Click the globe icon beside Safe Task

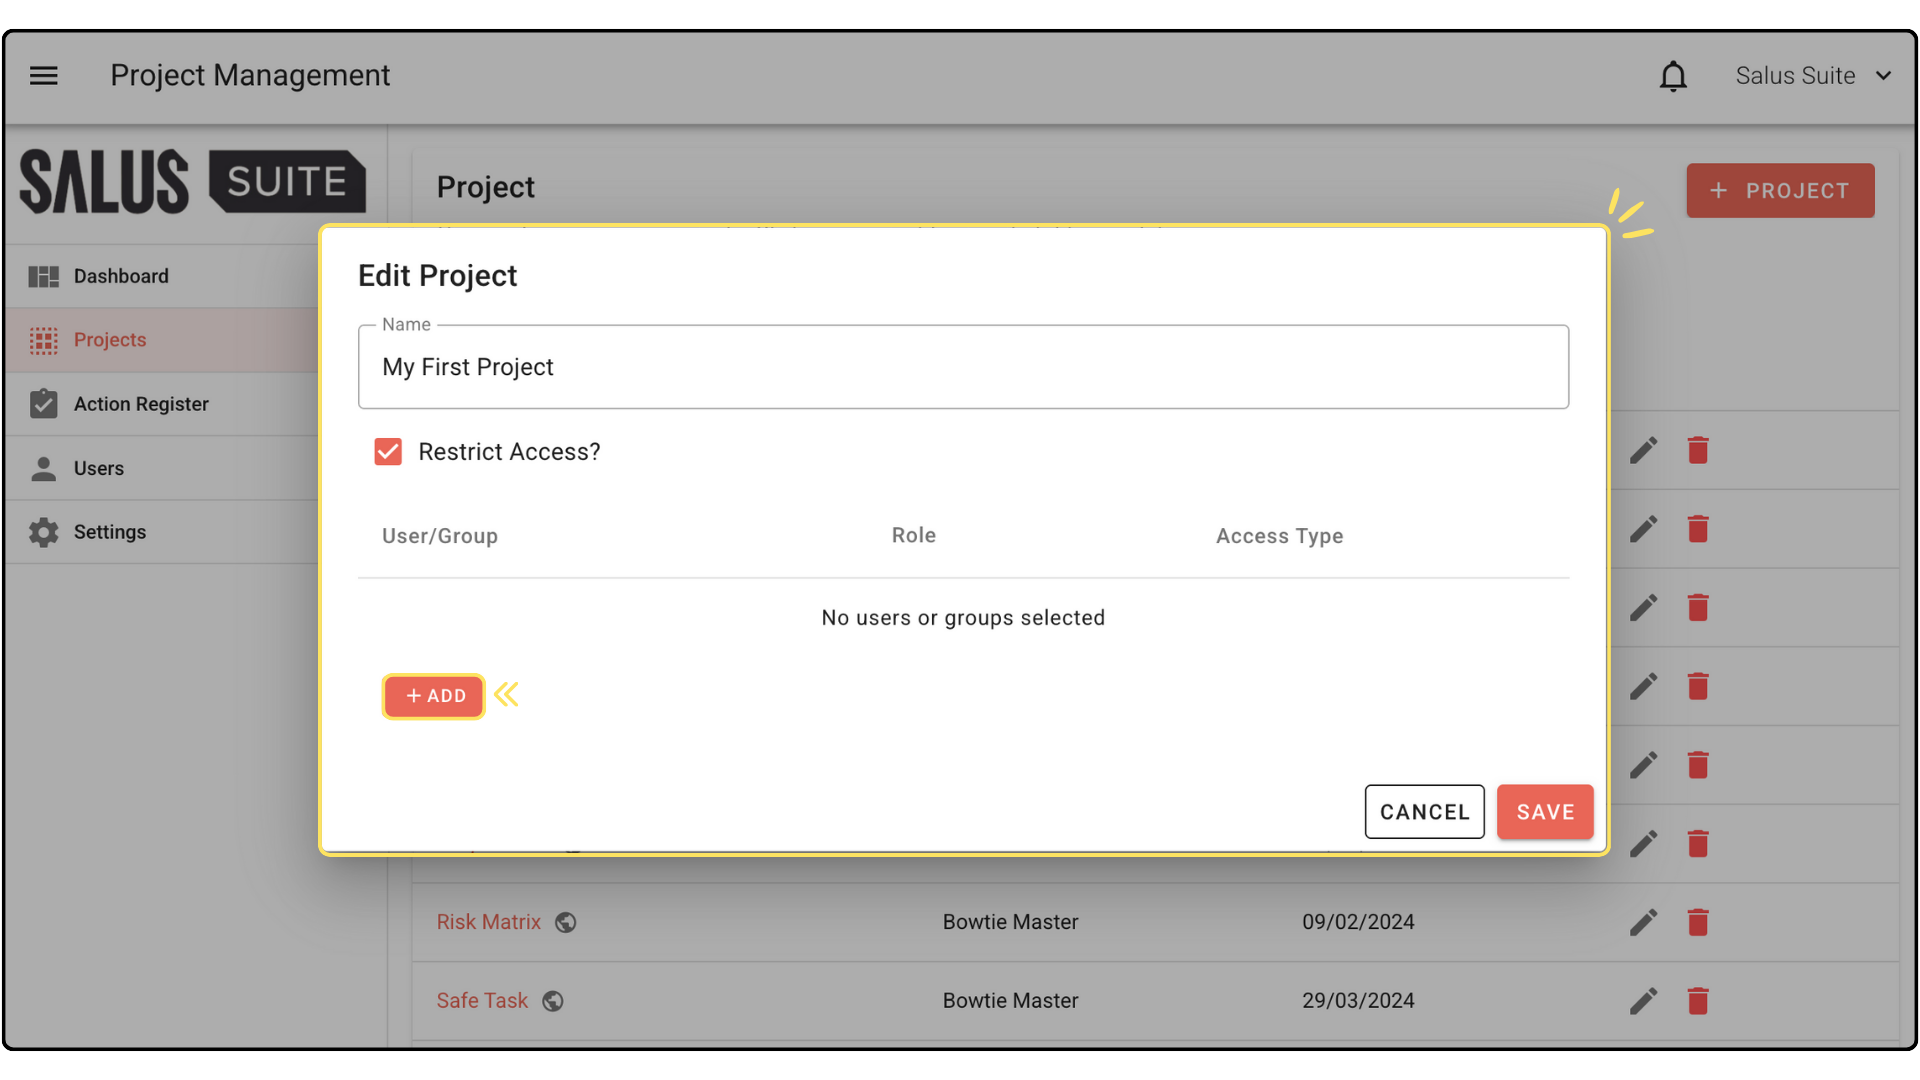(x=553, y=1001)
